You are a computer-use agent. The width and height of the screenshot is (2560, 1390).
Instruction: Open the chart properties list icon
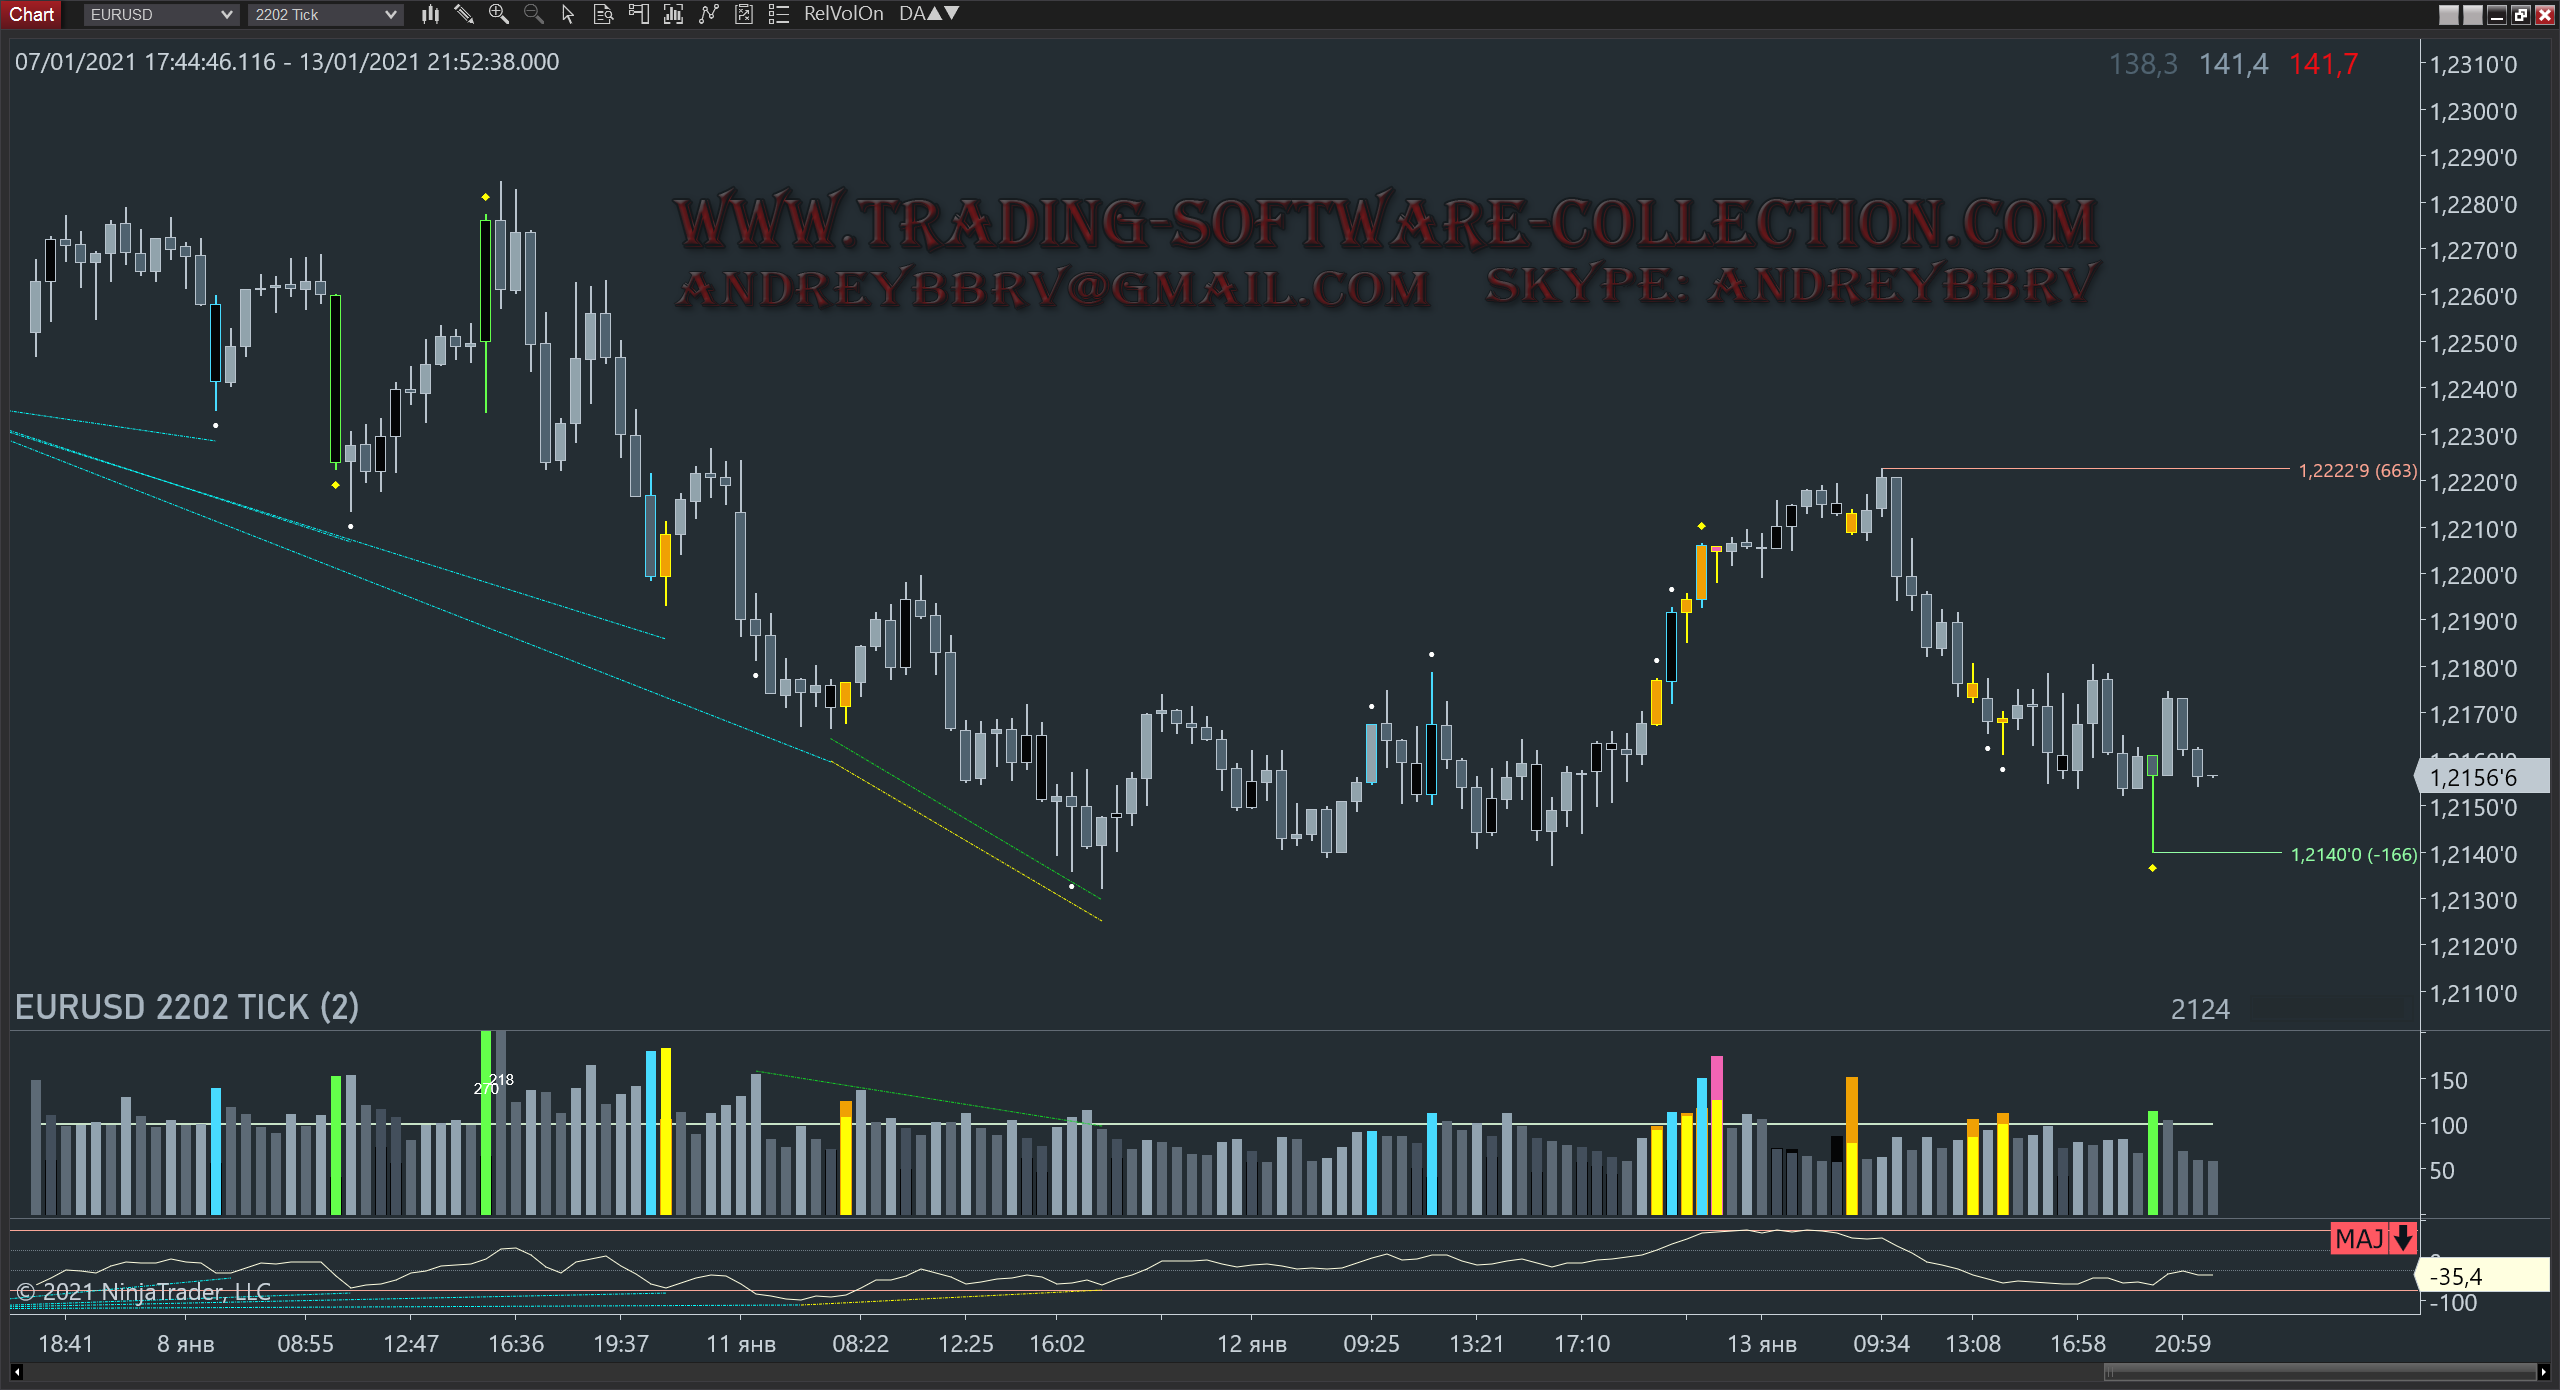(778, 14)
